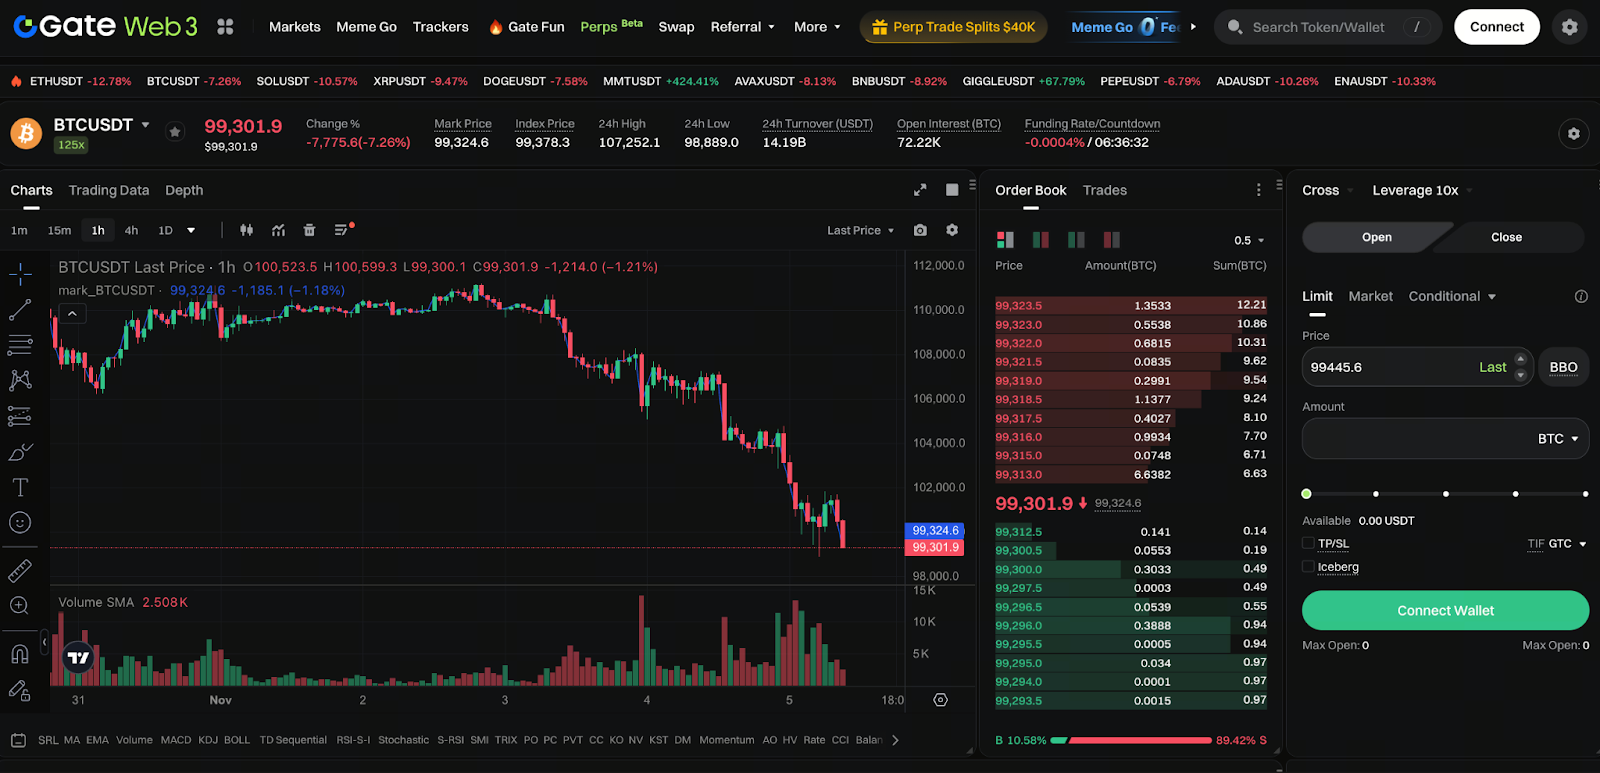
Task: Click the amount slider start handle
Action: (1306, 494)
